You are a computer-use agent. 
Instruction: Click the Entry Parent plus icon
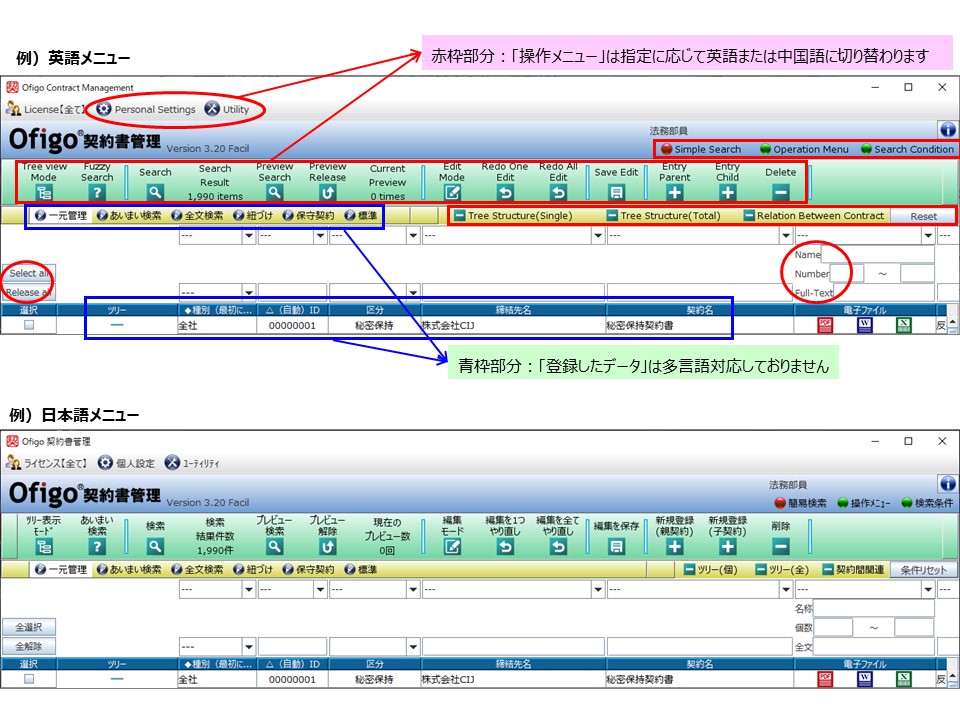click(674, 193)
